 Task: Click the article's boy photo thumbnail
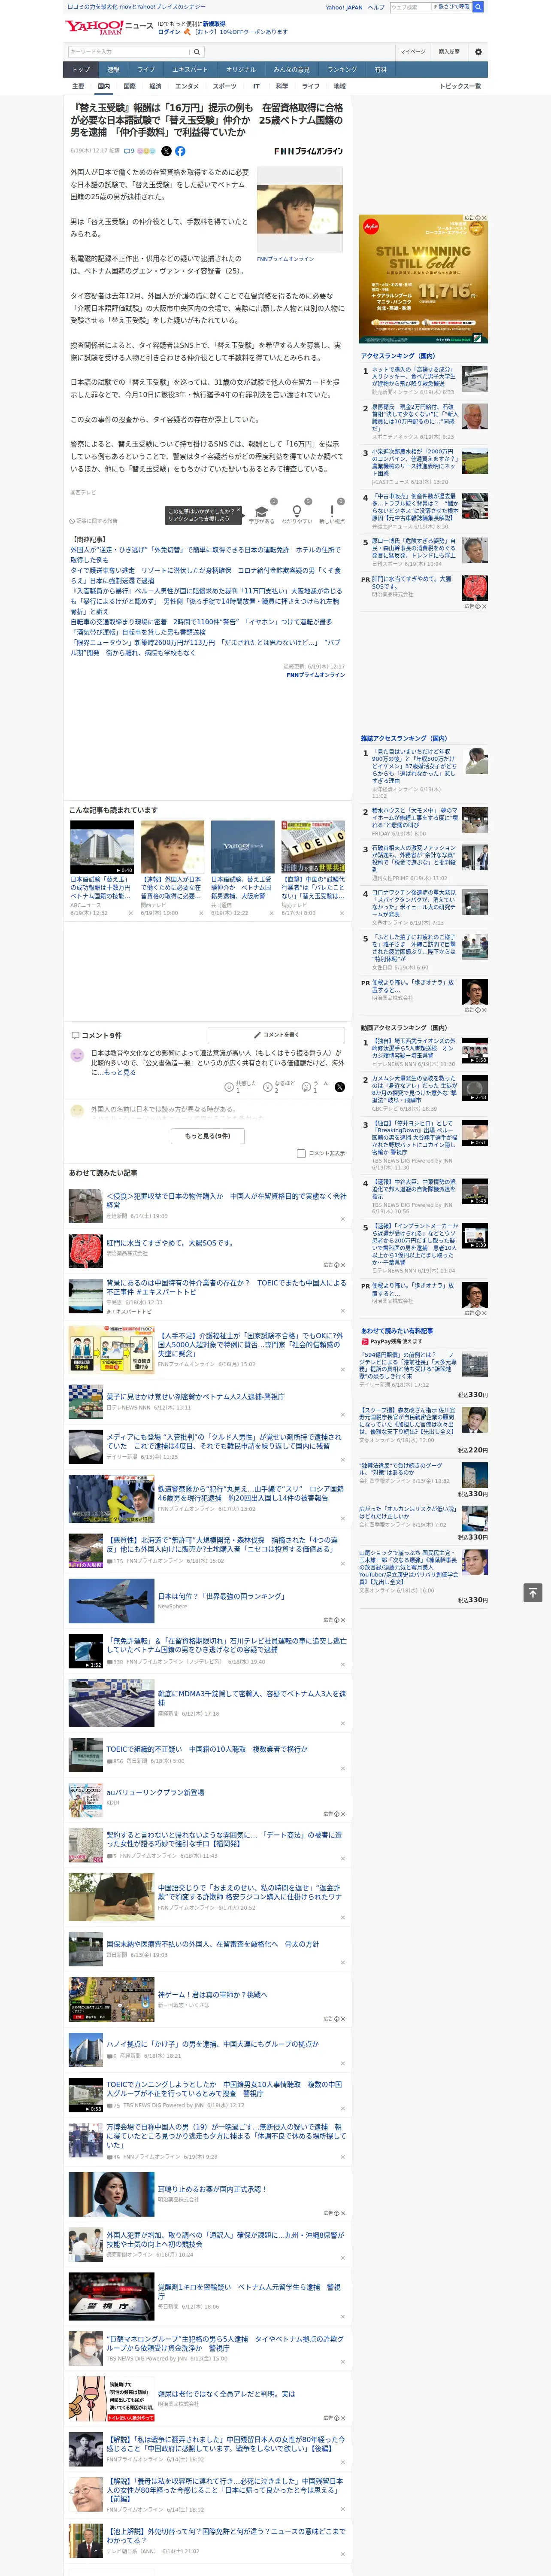coord(300,209)
